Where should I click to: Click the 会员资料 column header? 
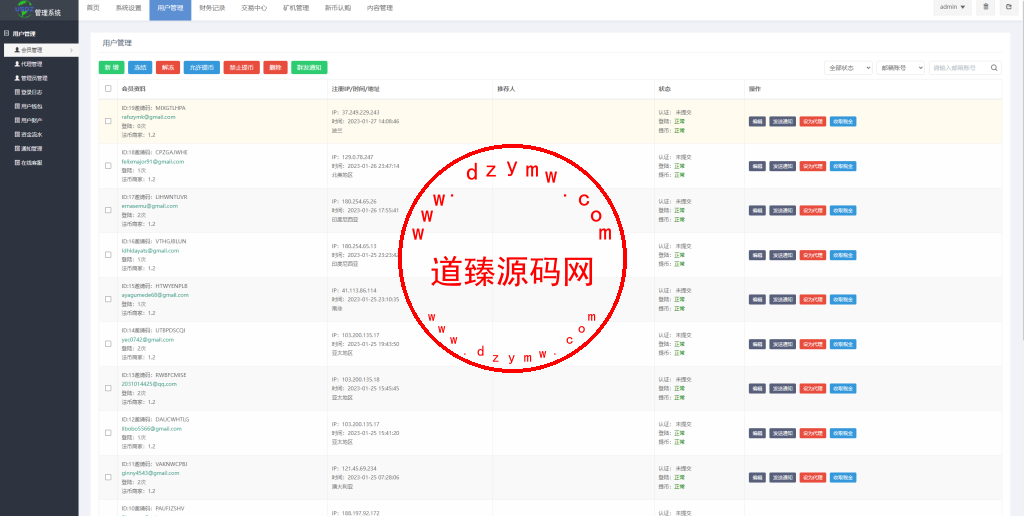click(133, 89)
